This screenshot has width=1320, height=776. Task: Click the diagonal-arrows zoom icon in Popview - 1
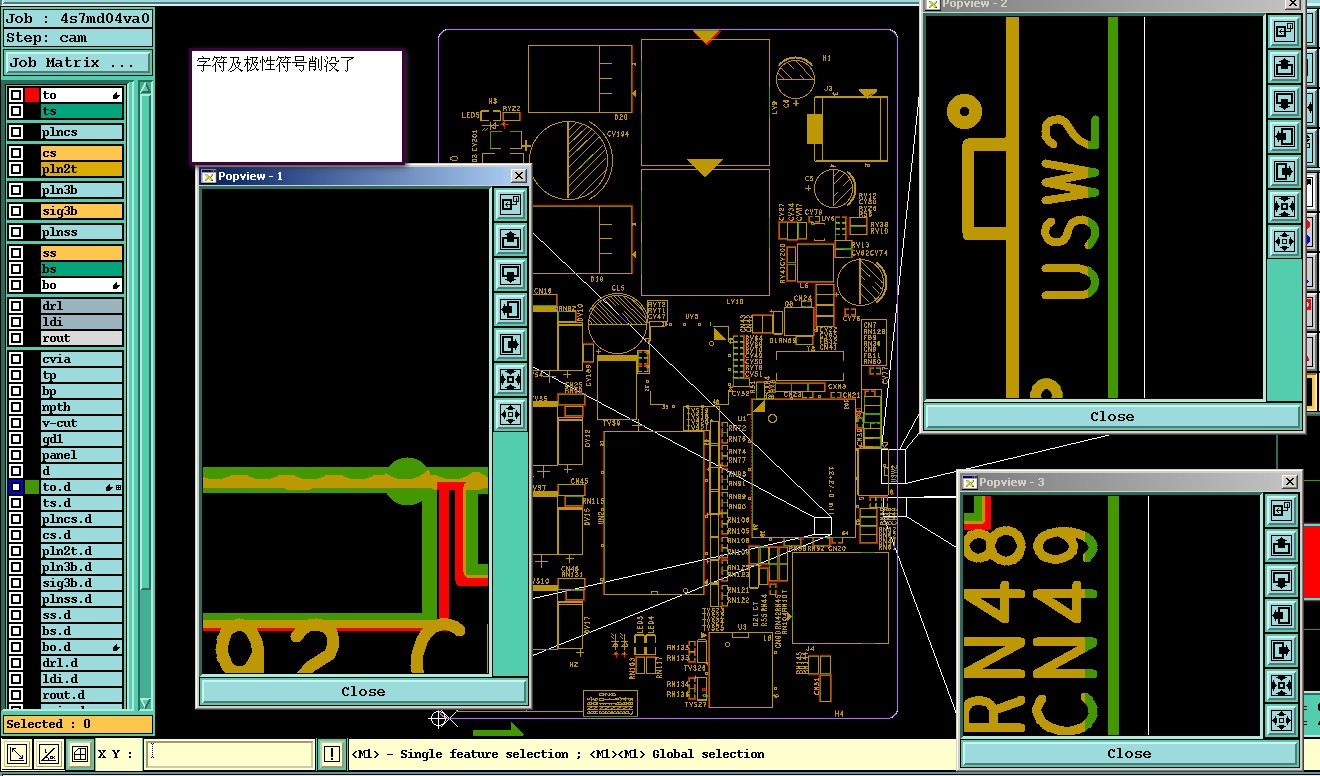(x=511, y=380)
